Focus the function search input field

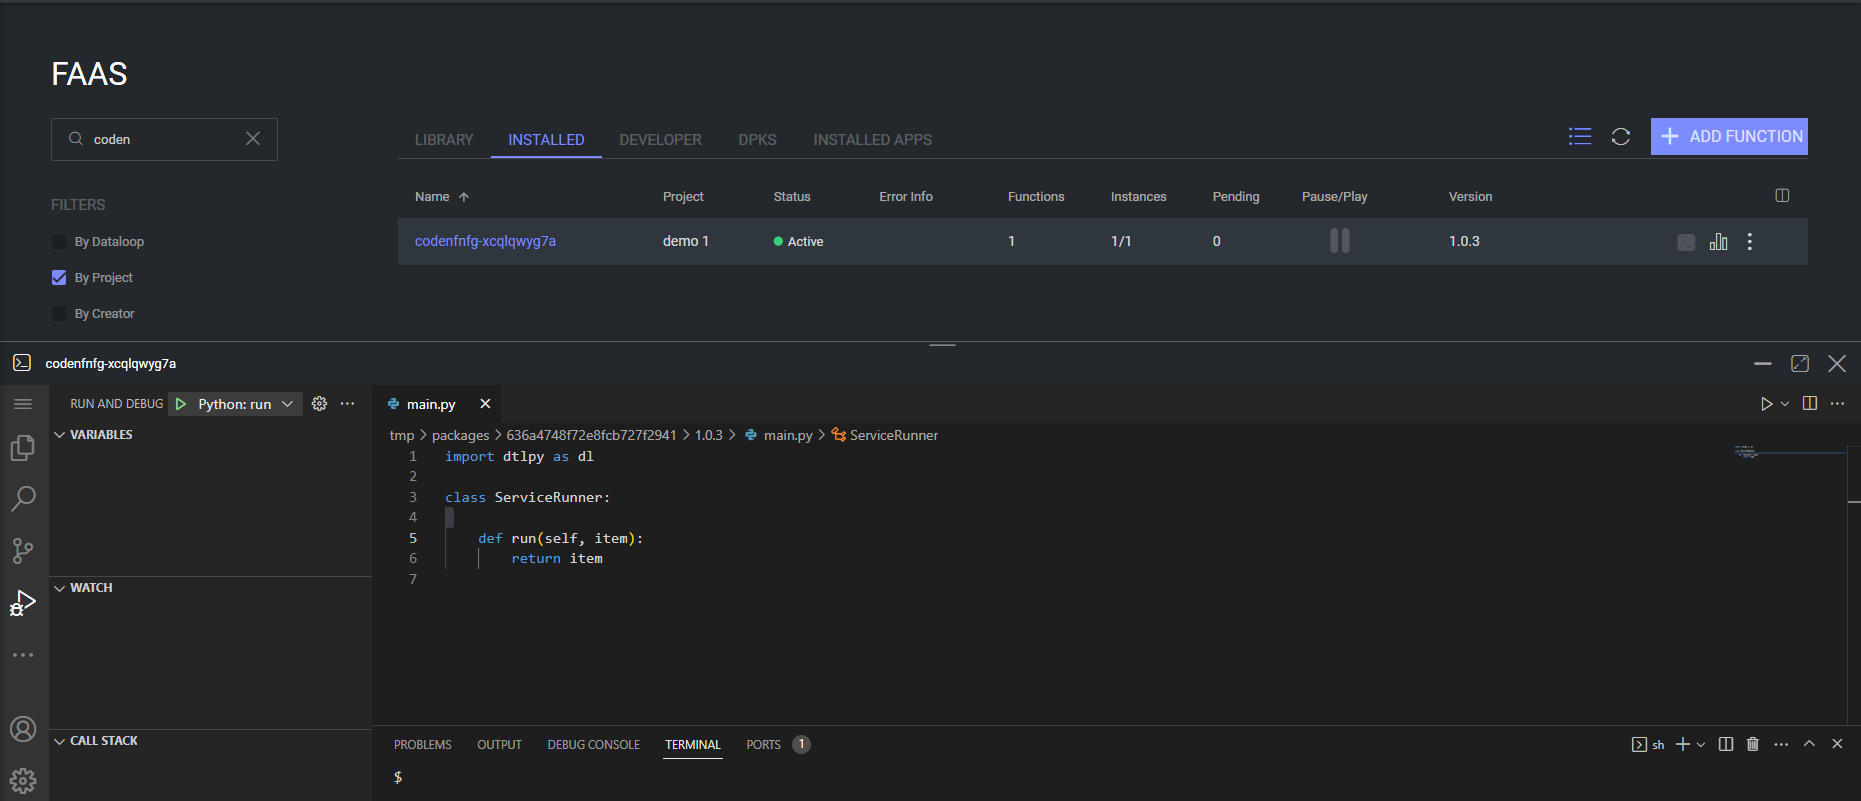(x=164, y=139)
